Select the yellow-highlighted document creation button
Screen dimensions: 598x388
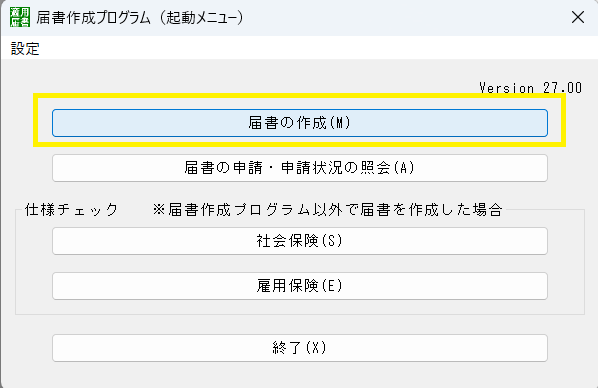300,123
